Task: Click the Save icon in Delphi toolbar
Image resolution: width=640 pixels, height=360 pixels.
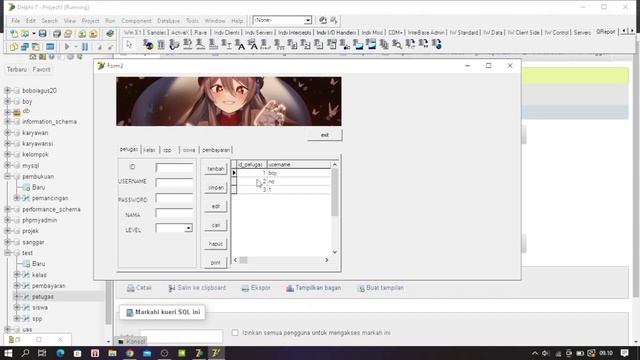Action: coord(42,34)
